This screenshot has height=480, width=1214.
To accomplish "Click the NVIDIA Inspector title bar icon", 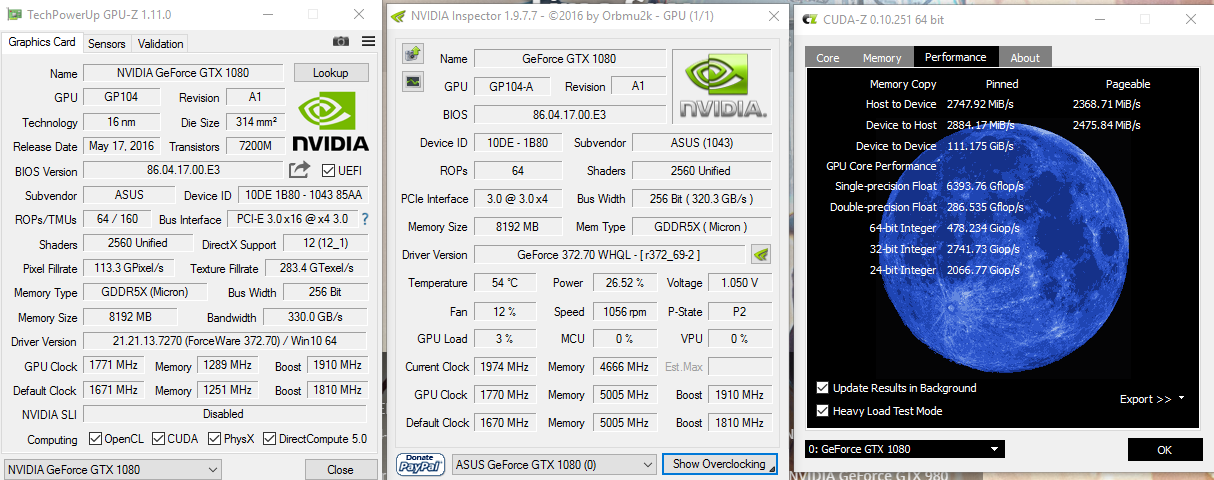I will pos(399,16).
